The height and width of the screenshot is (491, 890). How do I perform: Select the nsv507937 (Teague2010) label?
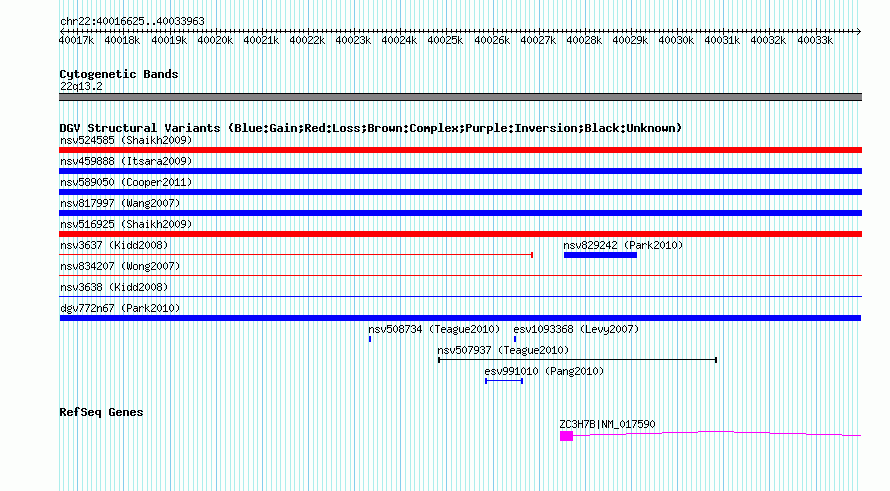[x=503, y=350]
